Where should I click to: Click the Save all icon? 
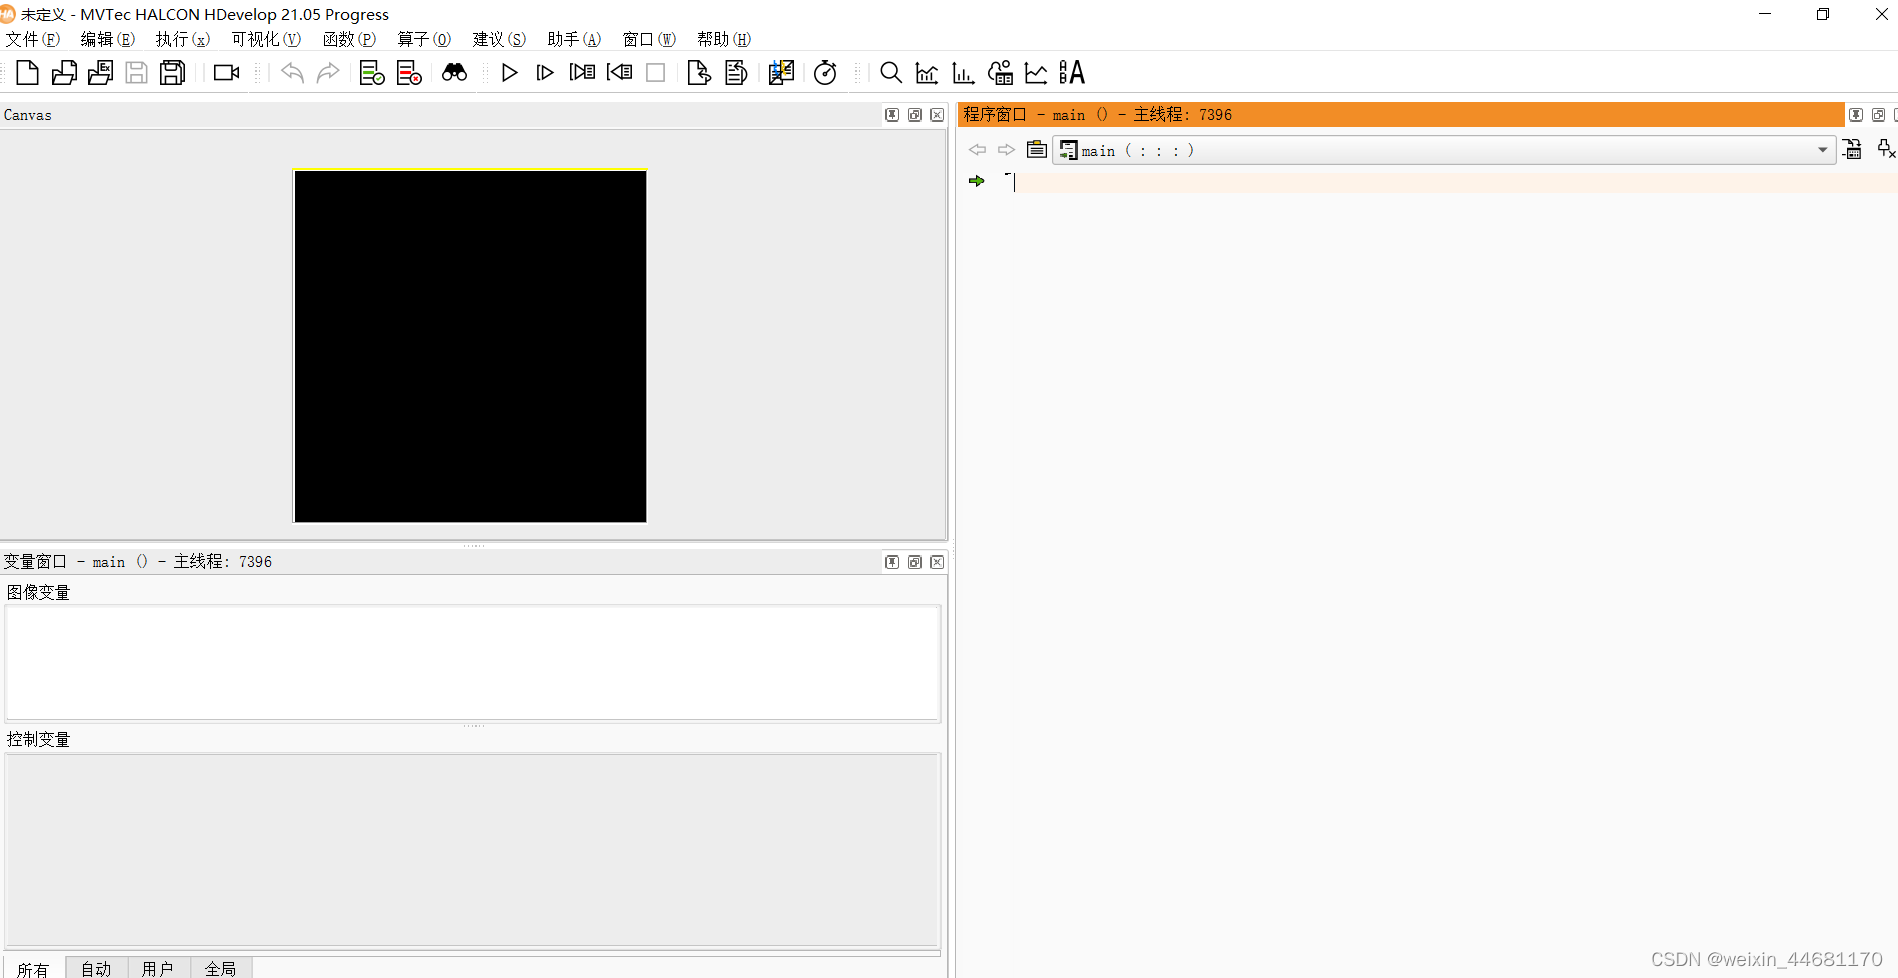pyautogui.click(x=173, y=73)
